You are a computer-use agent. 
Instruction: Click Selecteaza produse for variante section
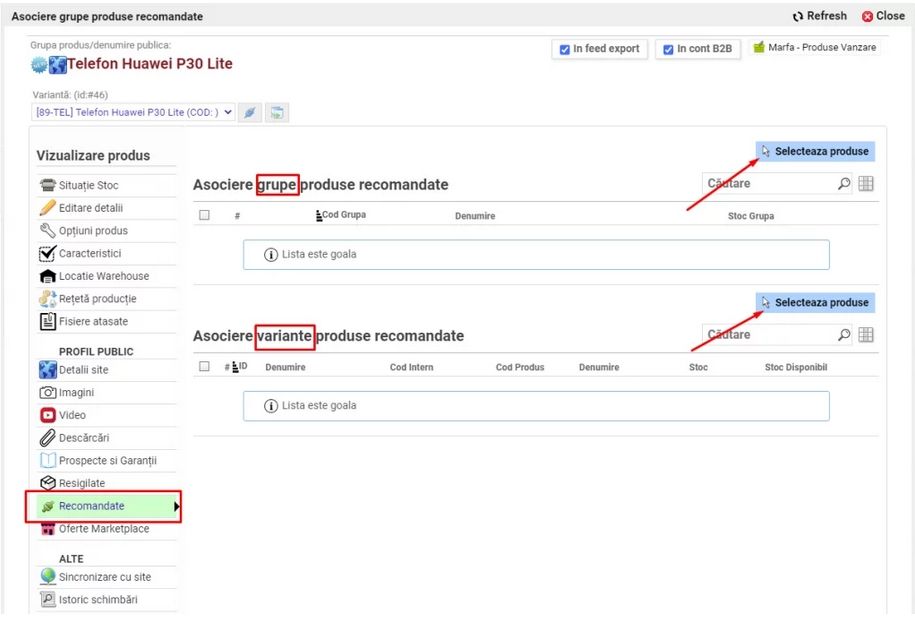pyautogui.click(x=814, y=302)
